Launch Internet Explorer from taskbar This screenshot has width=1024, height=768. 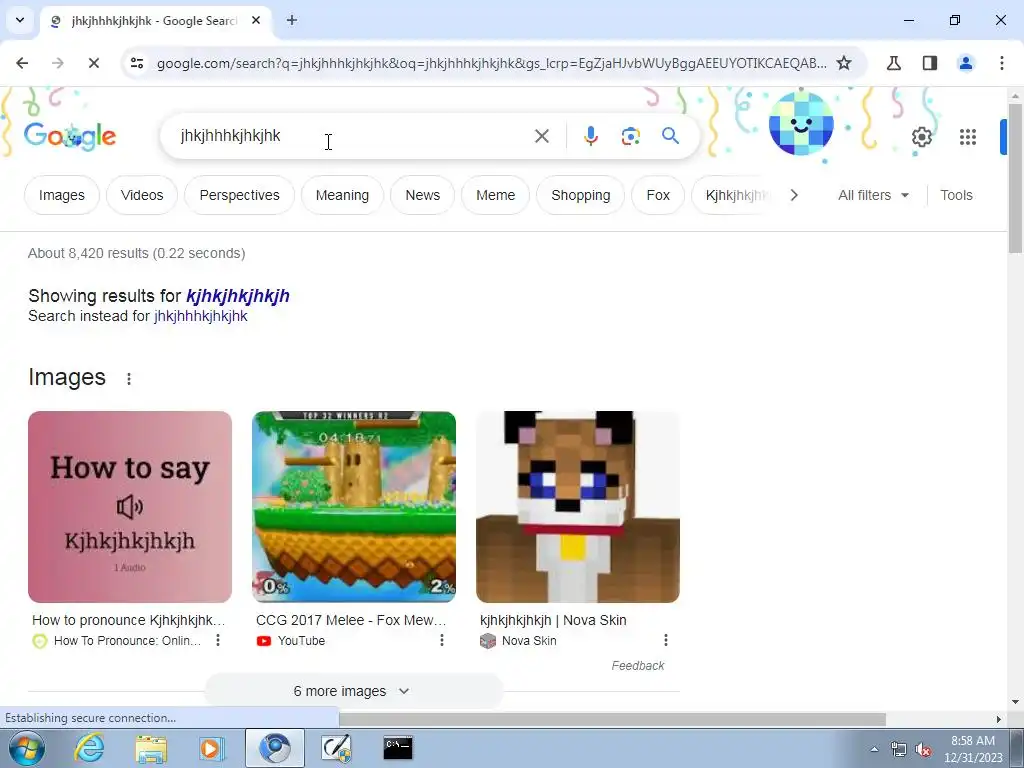[x=89, y=748]
